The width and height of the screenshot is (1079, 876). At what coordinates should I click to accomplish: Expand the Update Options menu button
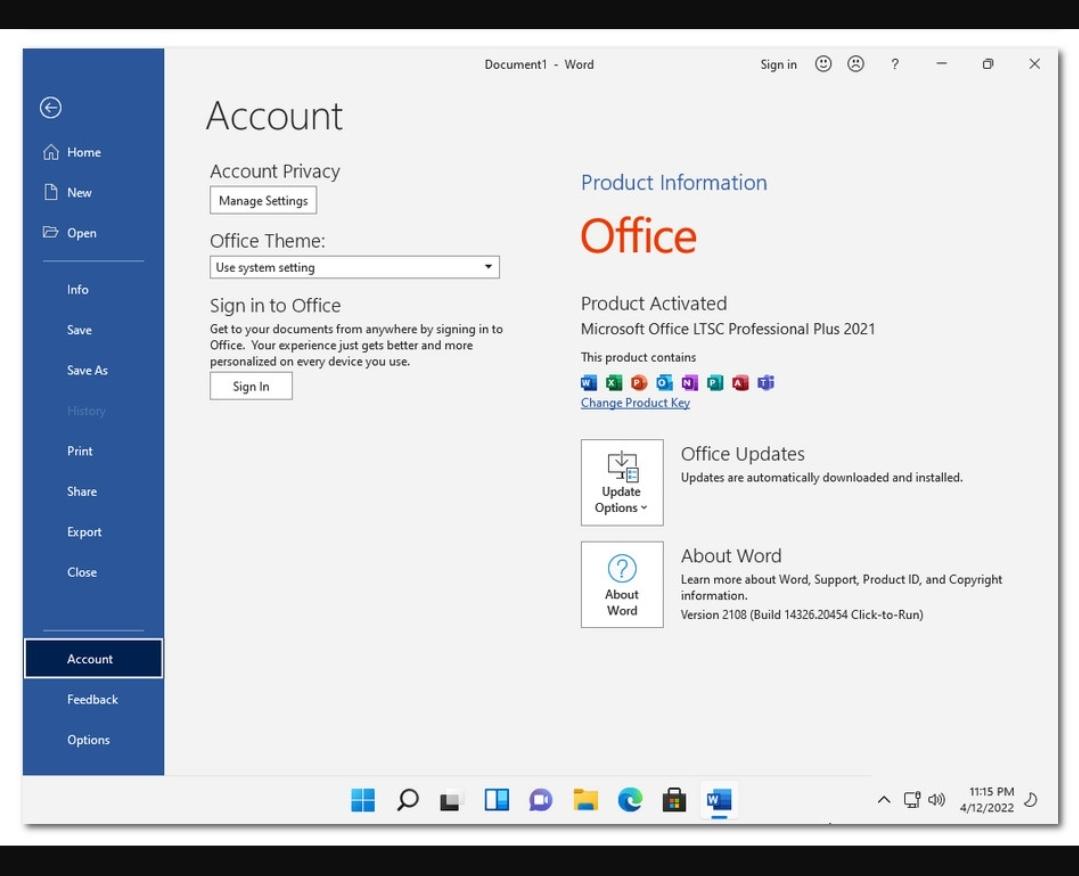tap(622, 482)
